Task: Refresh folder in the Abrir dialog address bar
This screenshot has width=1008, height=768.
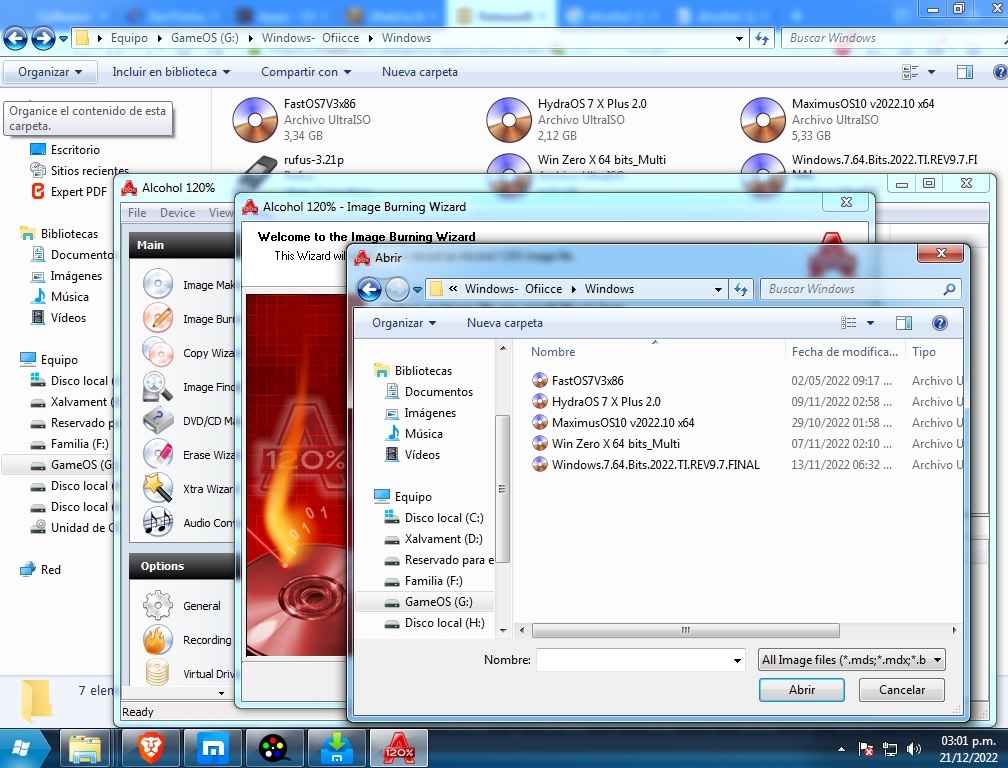Action: [741, 289]
